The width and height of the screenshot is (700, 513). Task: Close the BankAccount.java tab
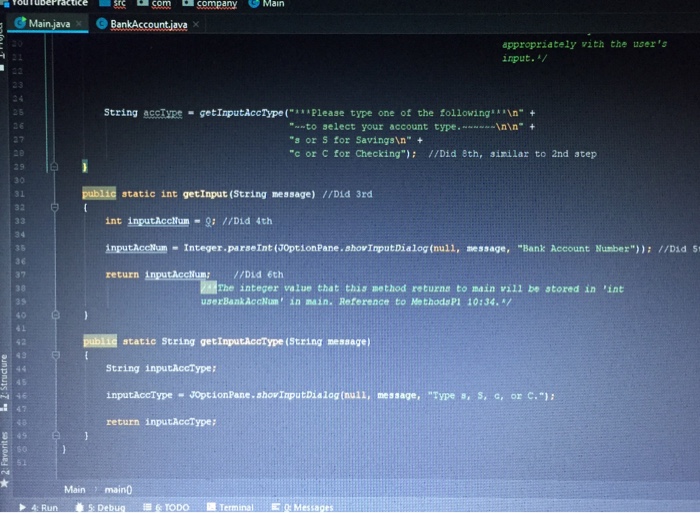point(196,24)
